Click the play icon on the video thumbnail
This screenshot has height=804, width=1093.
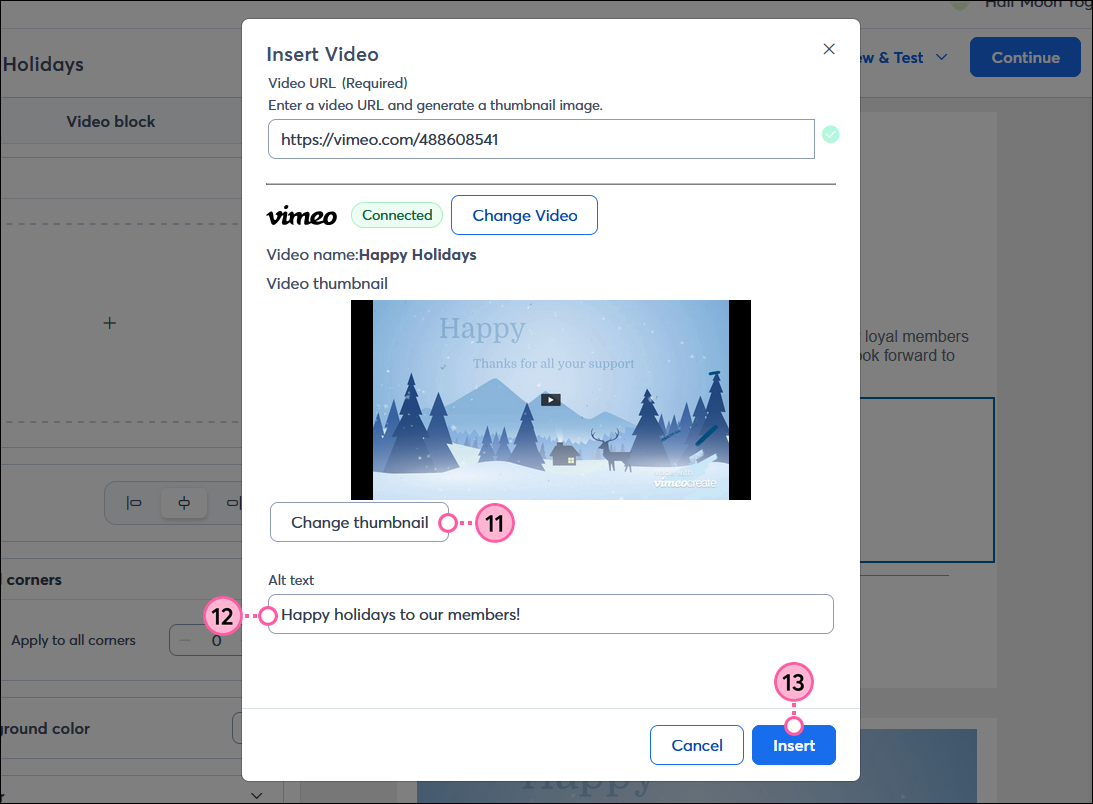(x=550, y=399)
